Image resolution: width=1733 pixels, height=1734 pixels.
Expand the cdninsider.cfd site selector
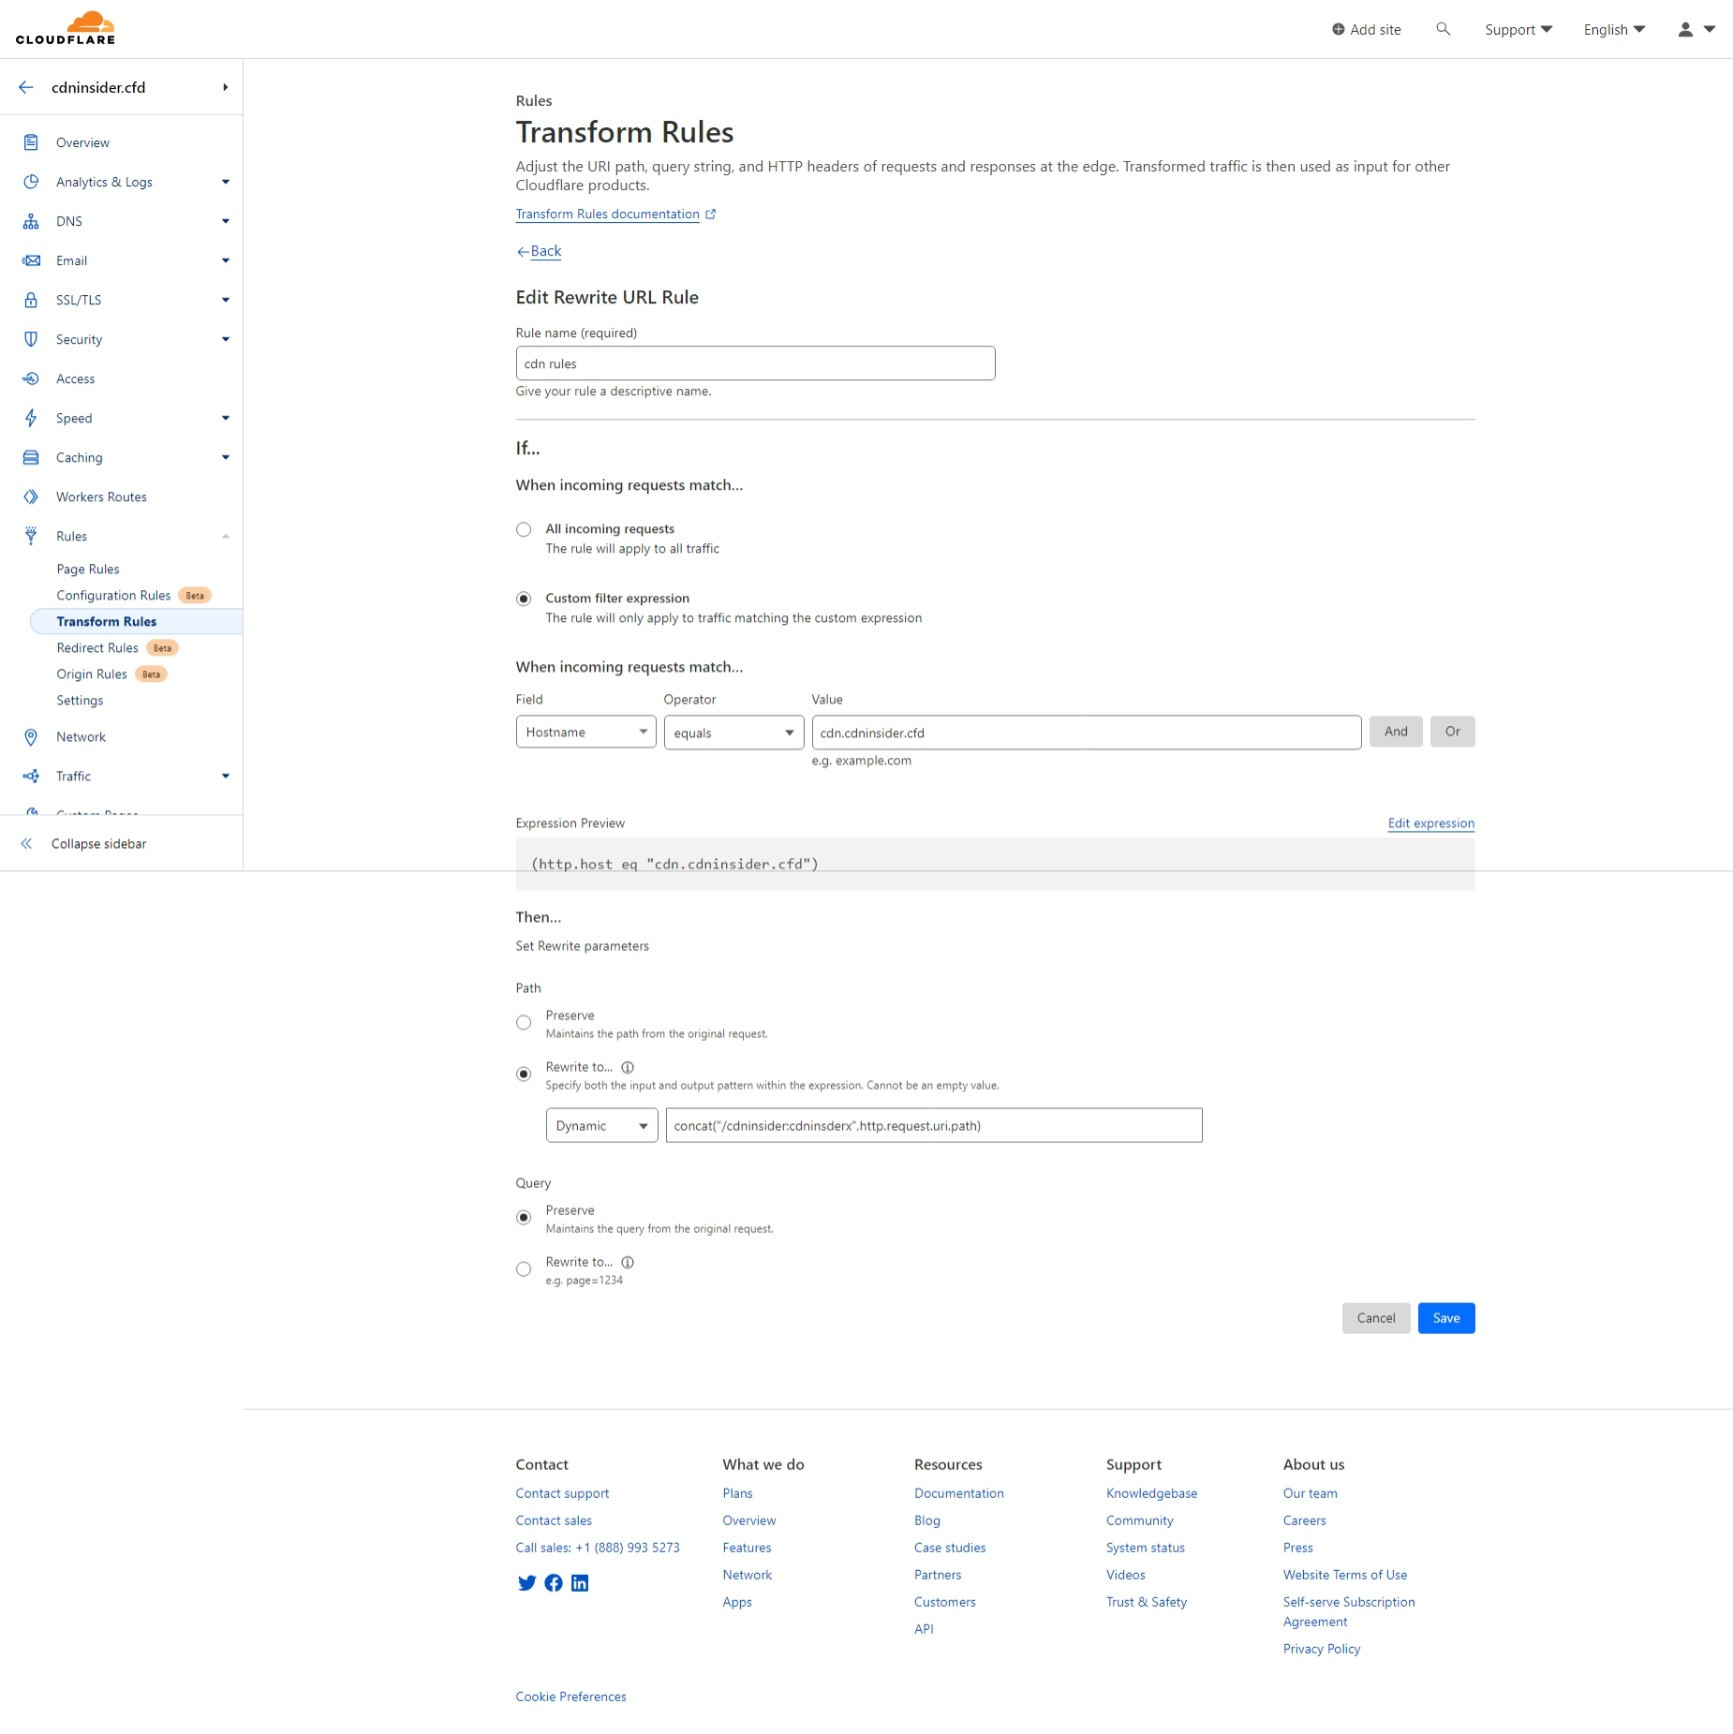point(226,87)
